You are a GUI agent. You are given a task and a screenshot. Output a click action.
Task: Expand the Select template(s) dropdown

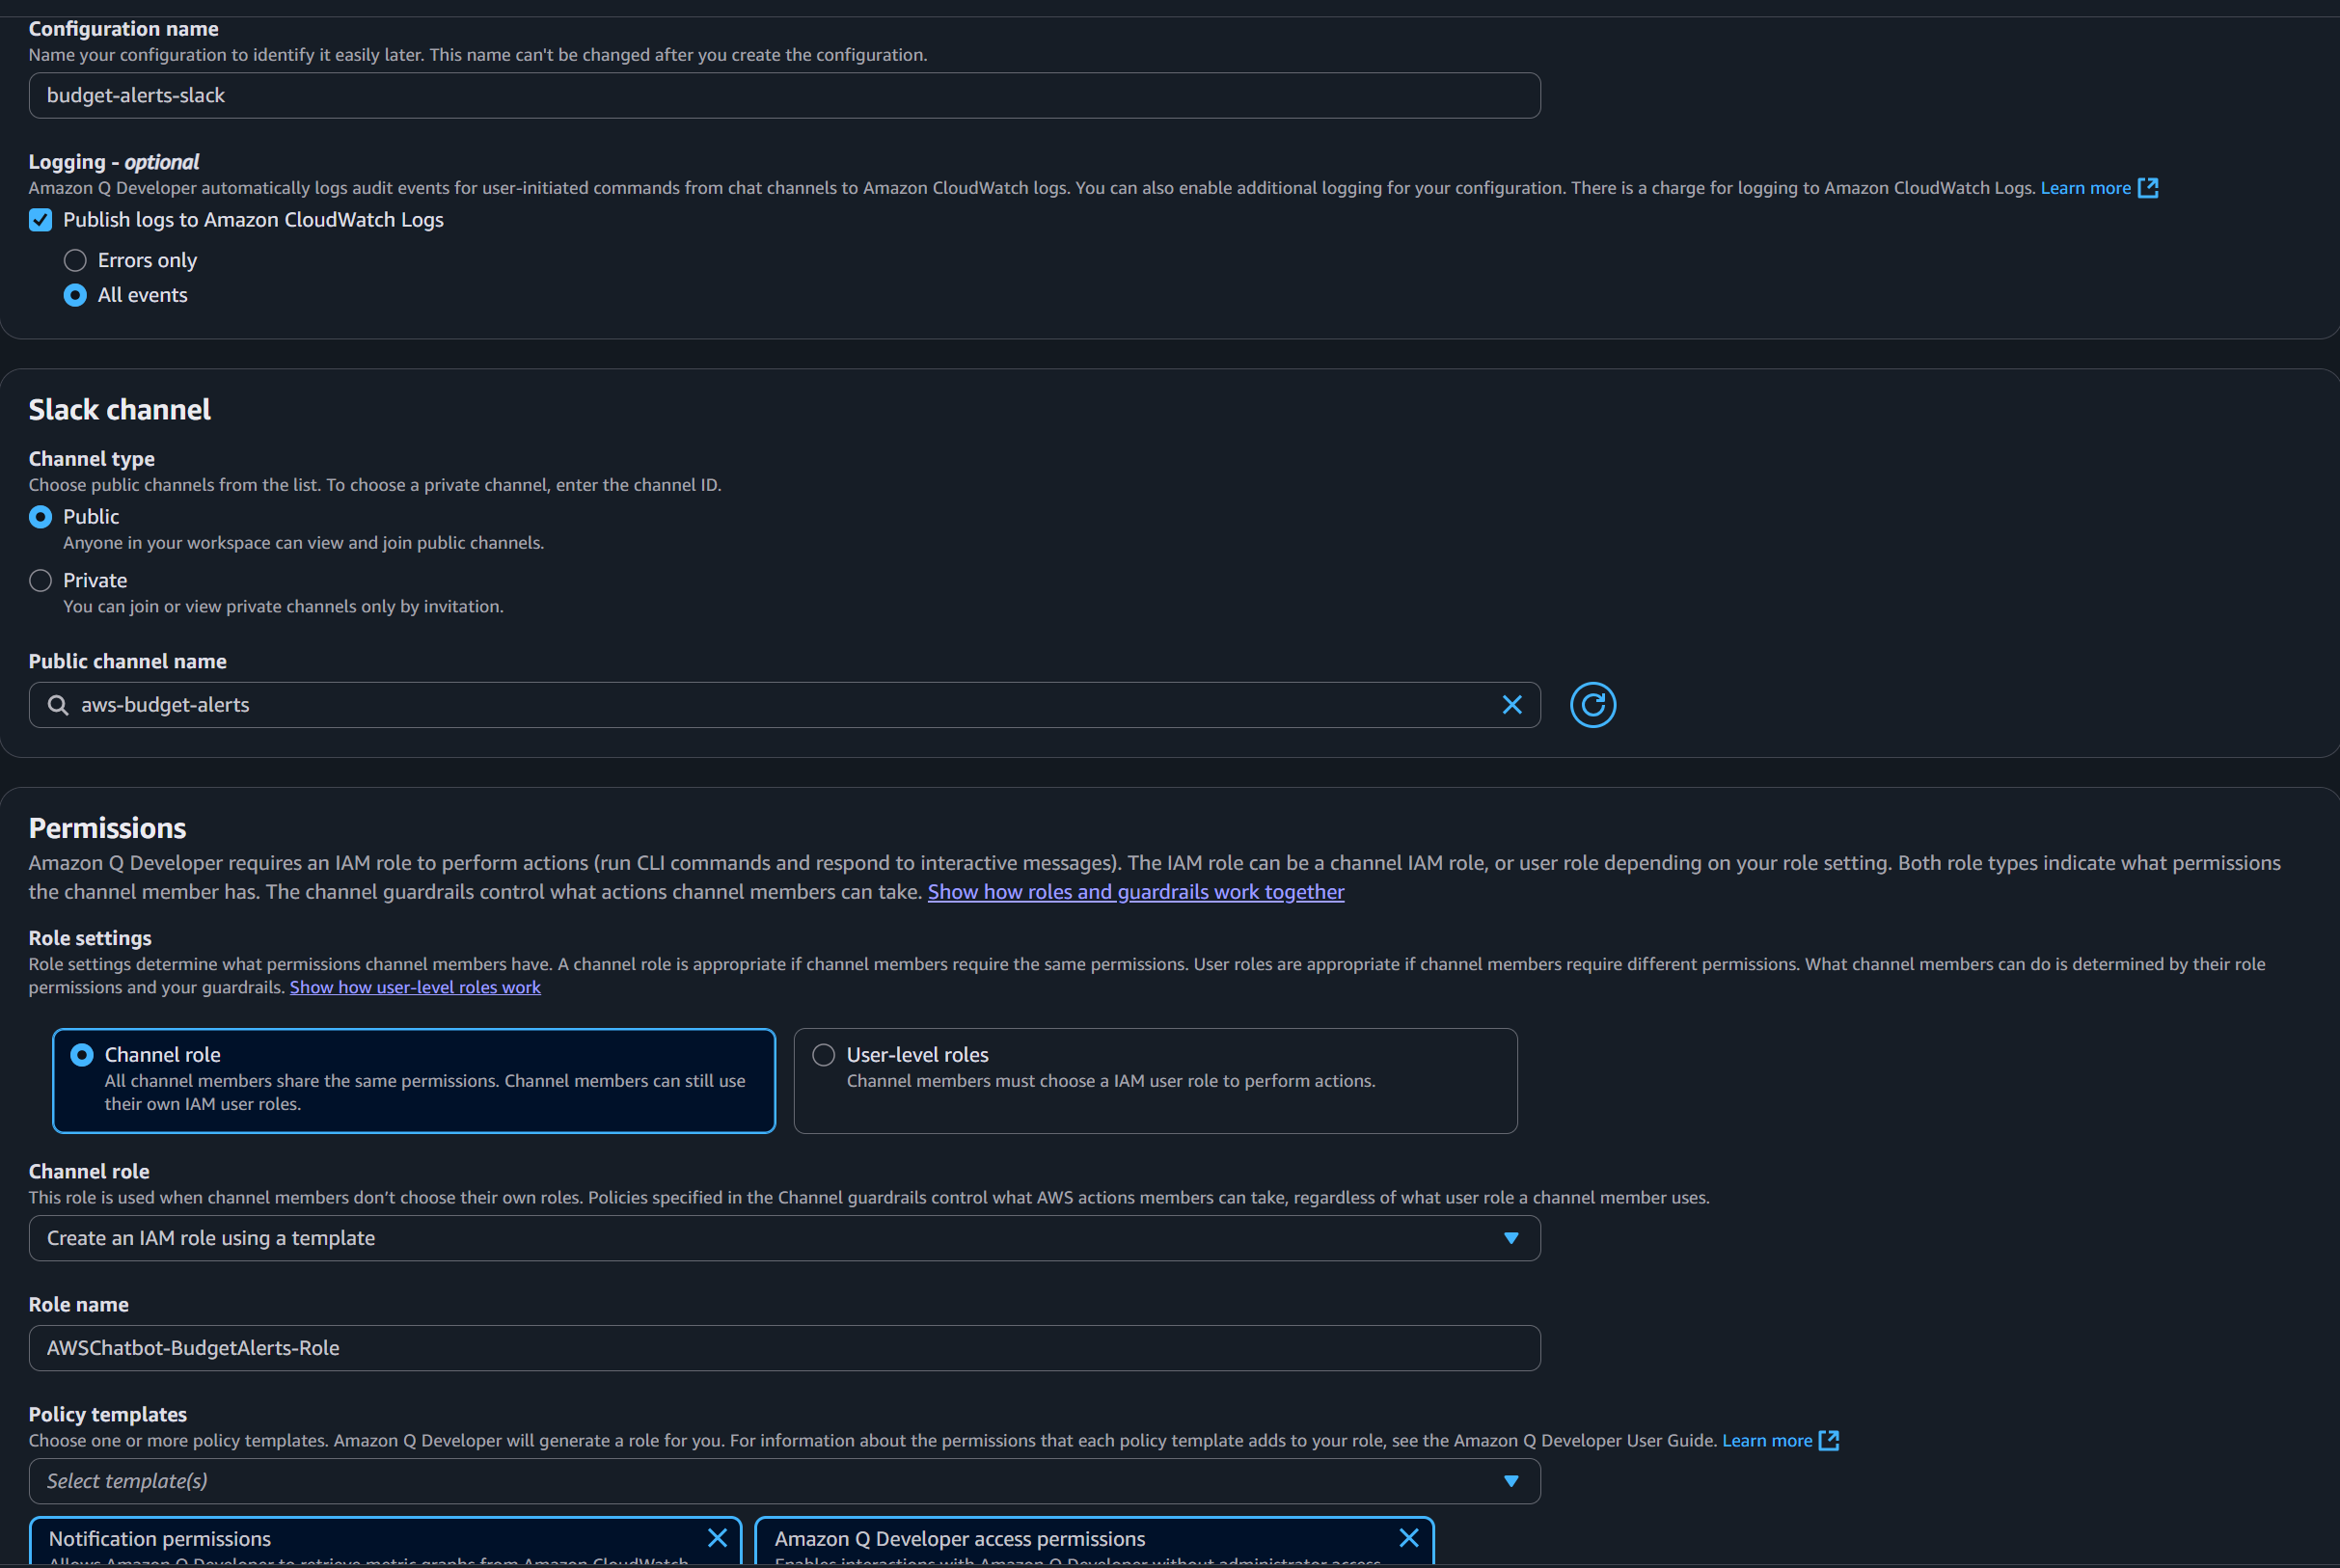784,1481
